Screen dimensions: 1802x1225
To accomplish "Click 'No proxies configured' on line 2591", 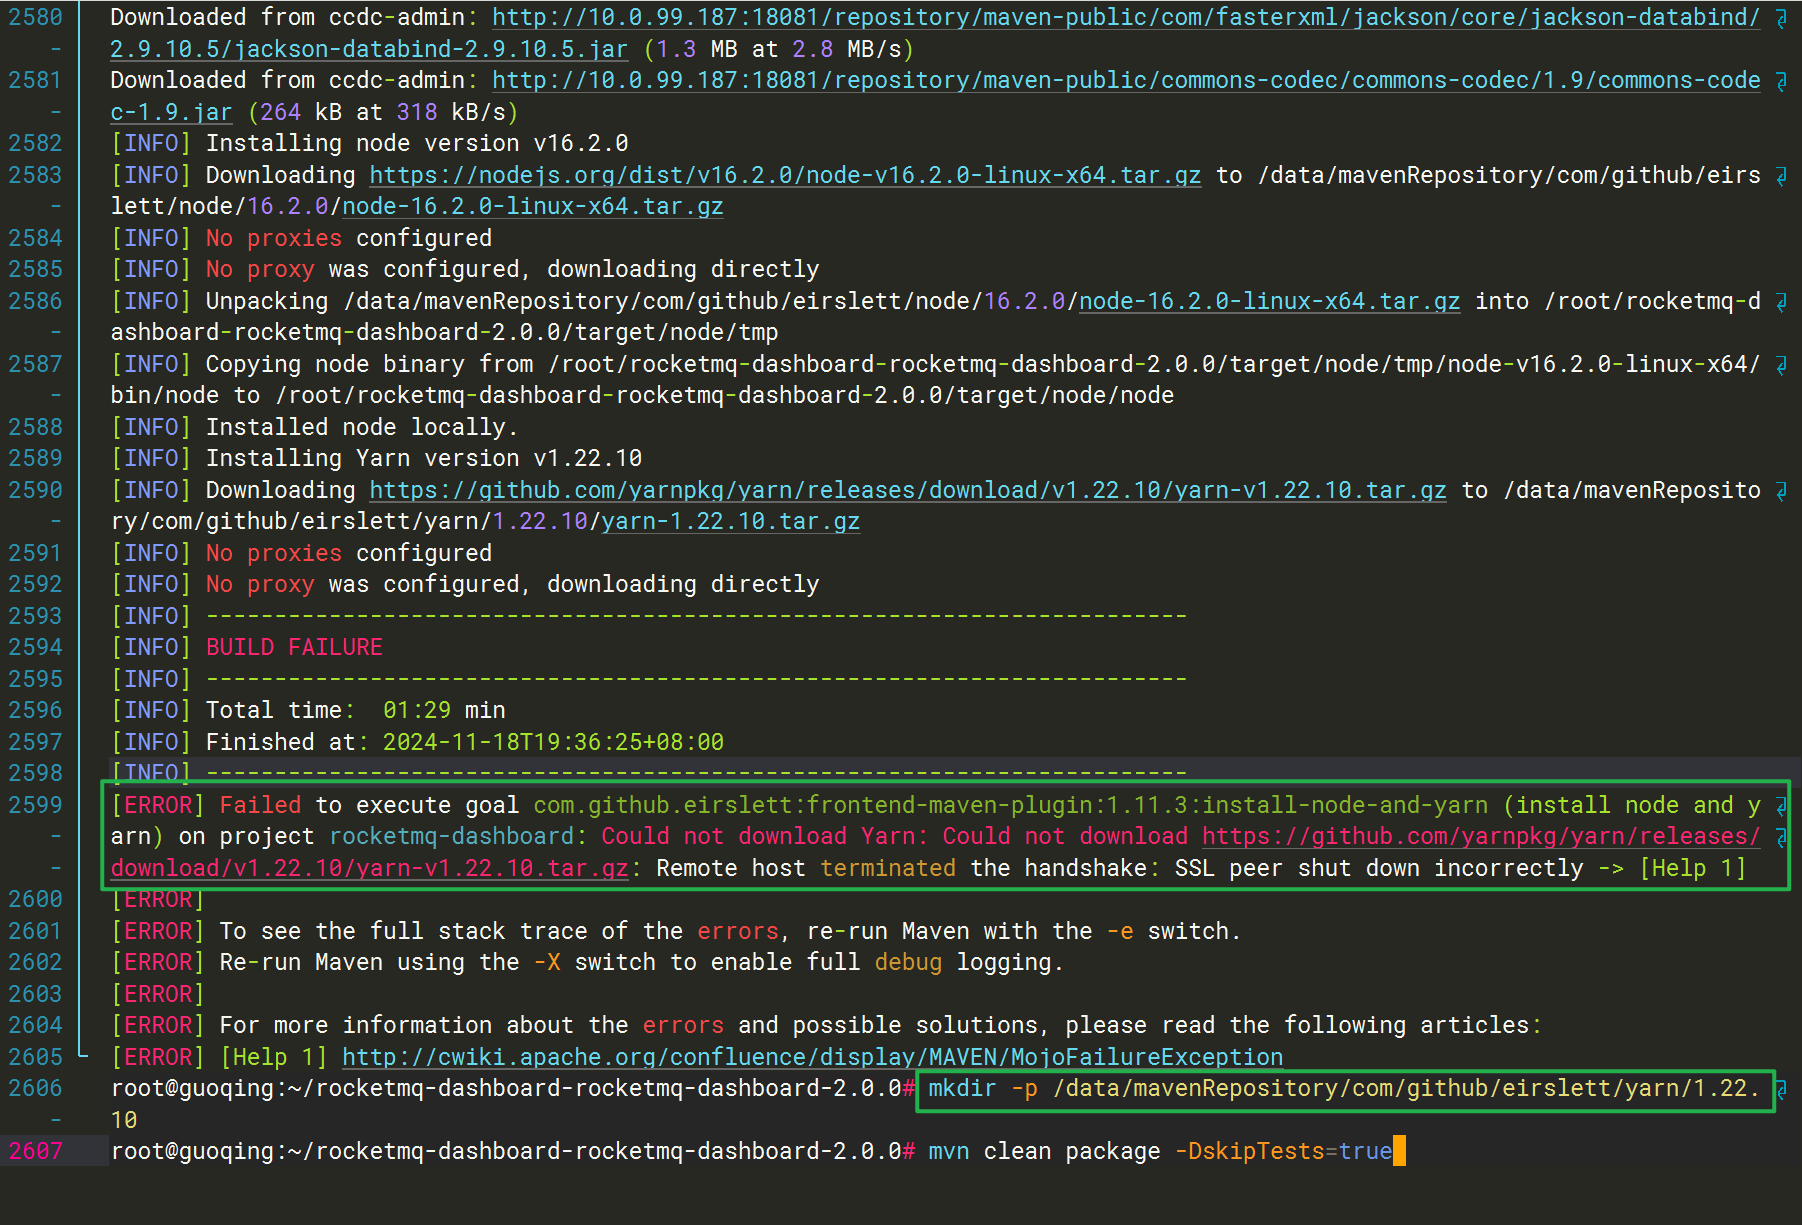I will coord(349,553).
